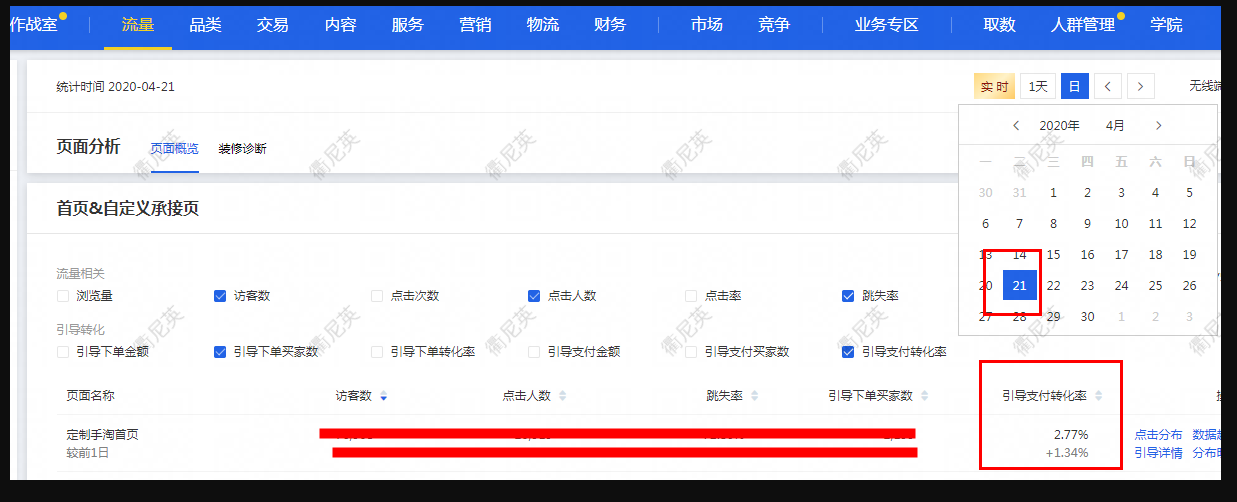Open the 营销 navigation tab

475,26
